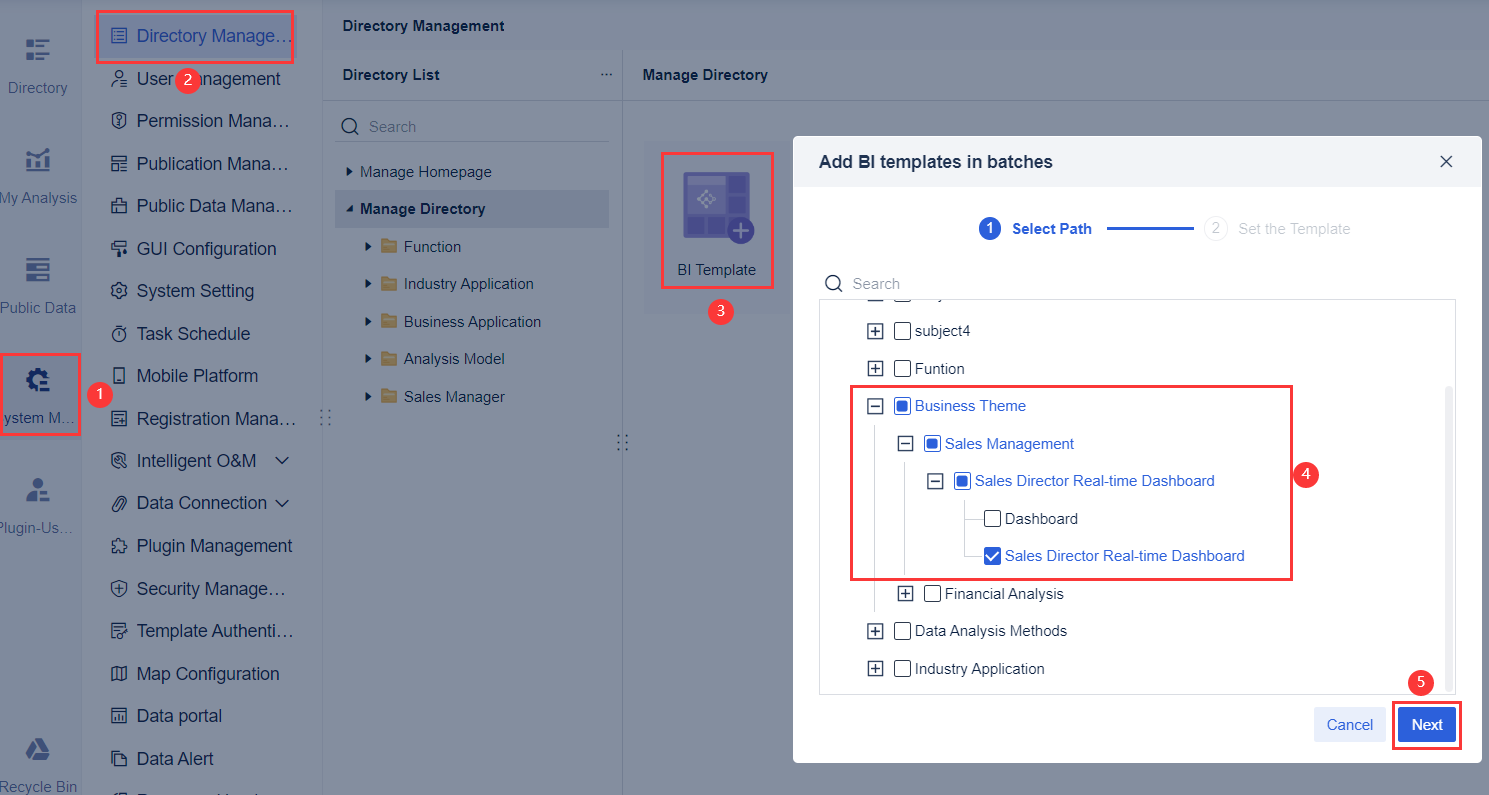The height and width of the screenshot is (795, 1489).
Task: Click the Cancel button
Action: tap(1350, 725)
